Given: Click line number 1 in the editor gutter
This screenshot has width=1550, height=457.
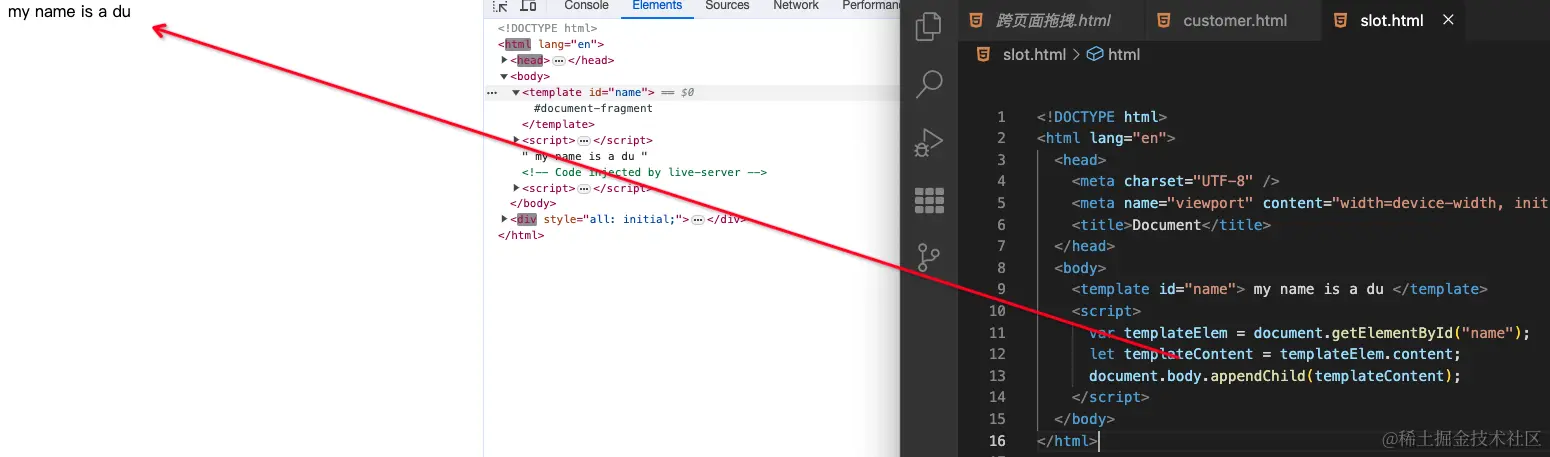Looking at the screenshot, I should 1001,117.
